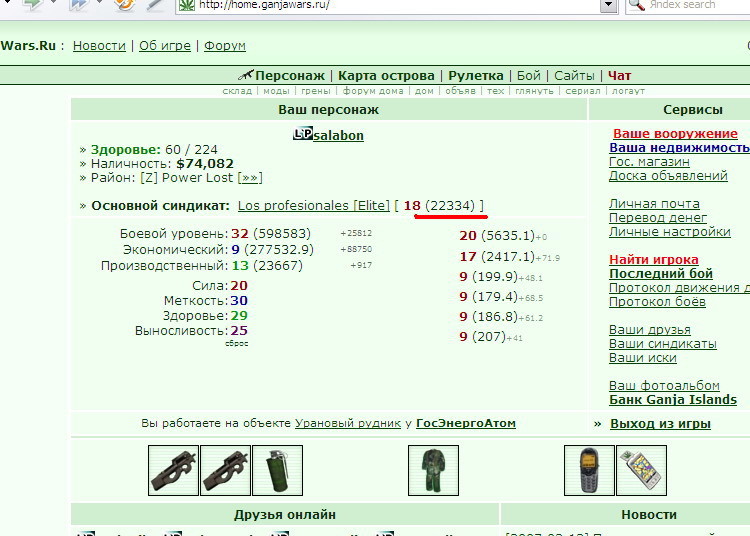Open Протокол движения link

[679, 288]
